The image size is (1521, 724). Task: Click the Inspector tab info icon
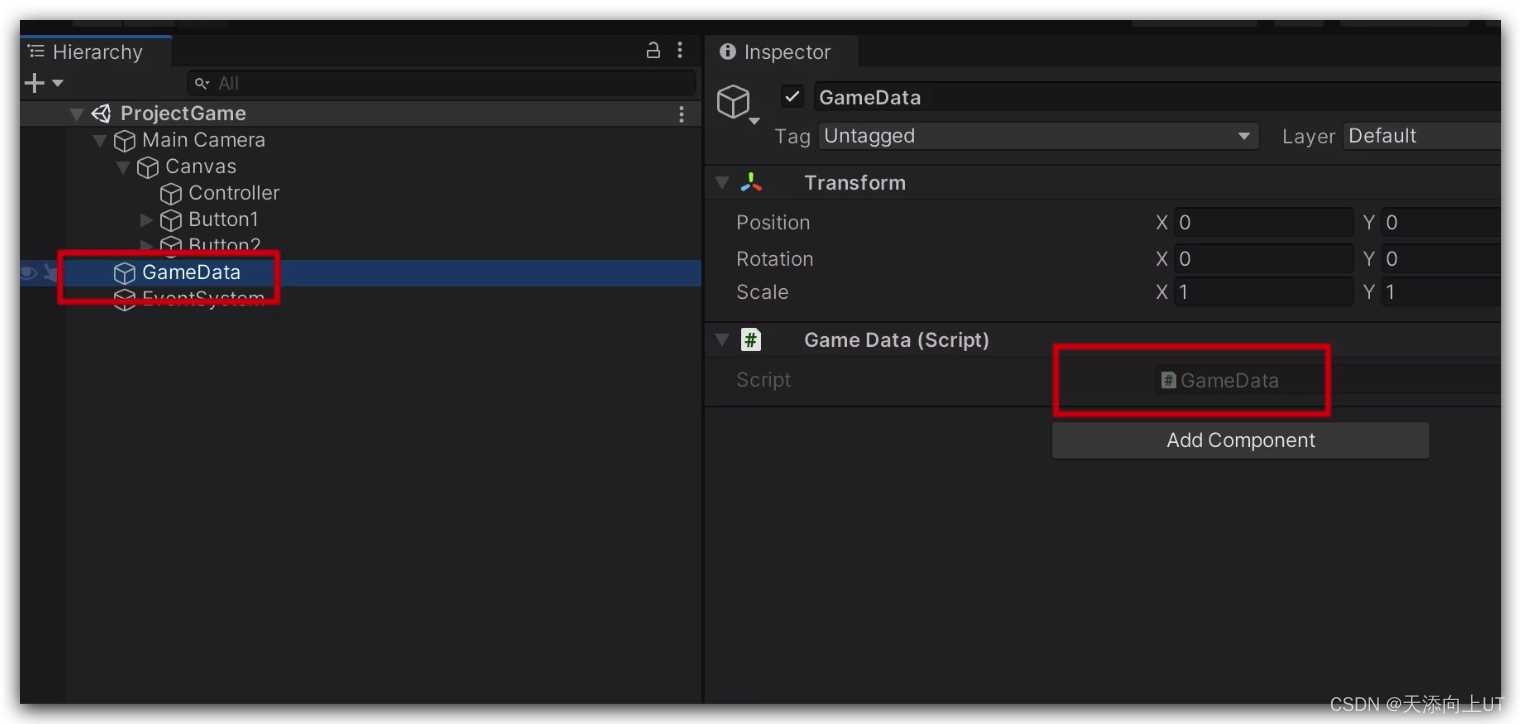(x=728, y=52)
